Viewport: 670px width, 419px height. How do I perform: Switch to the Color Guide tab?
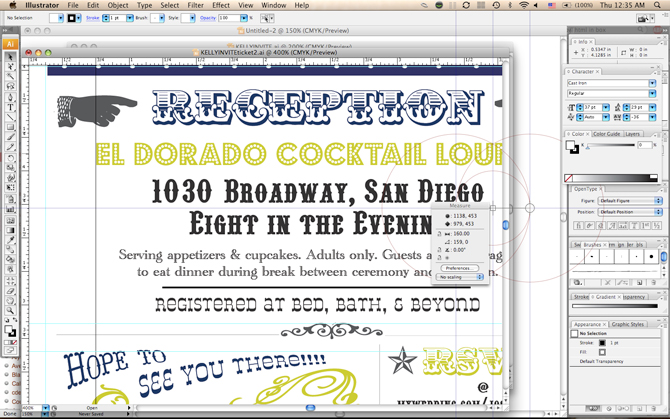click(606, 134)
